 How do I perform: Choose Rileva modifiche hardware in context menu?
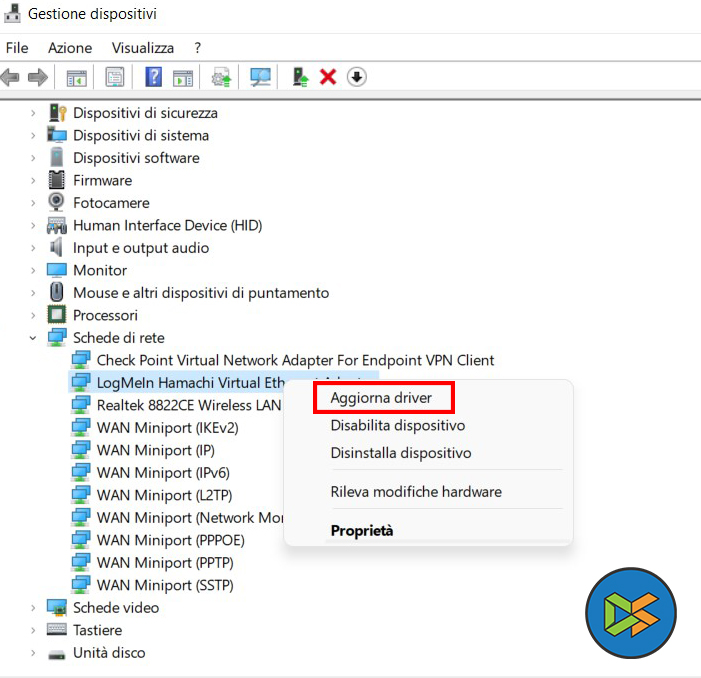(x=416, y=492)
